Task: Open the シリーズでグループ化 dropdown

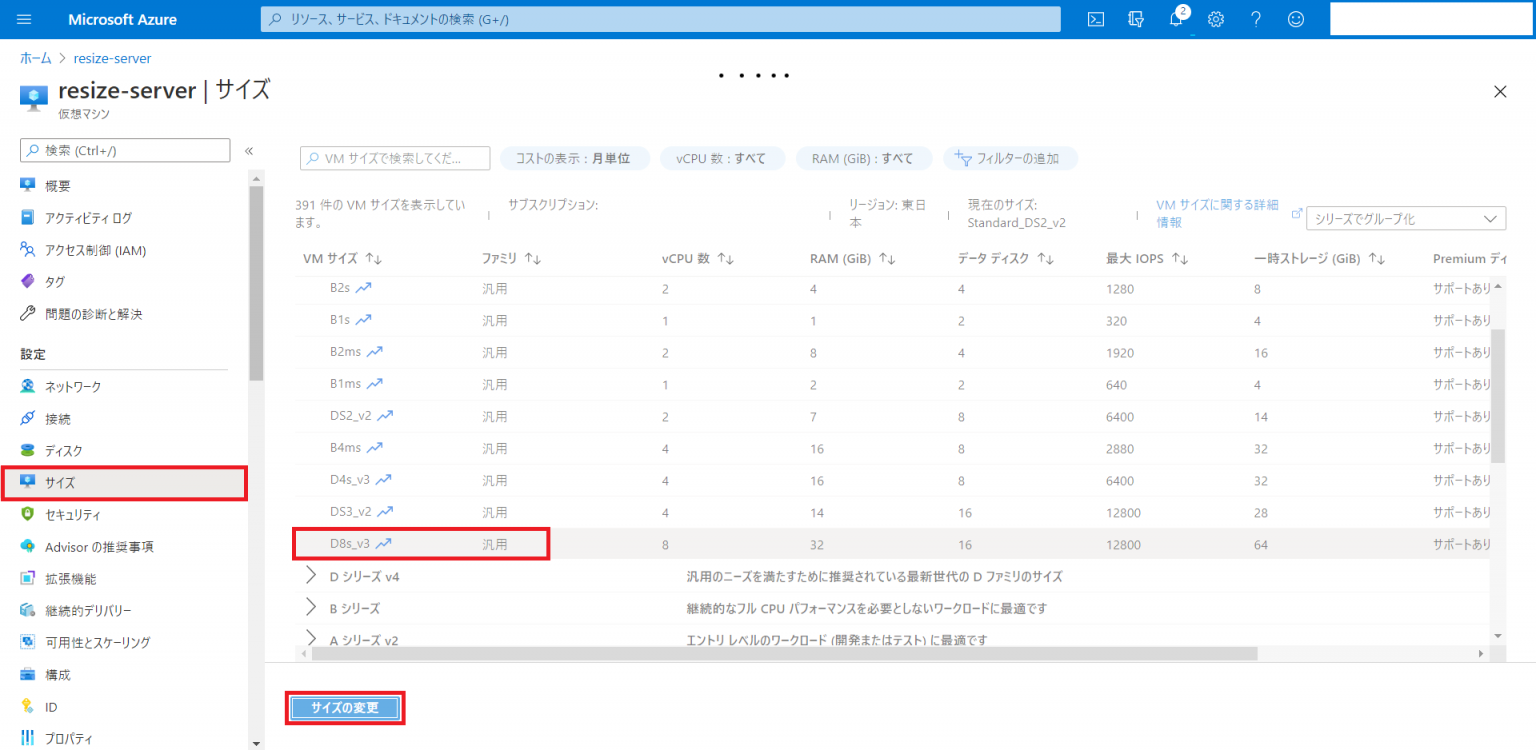Action: click(1406, 218)
